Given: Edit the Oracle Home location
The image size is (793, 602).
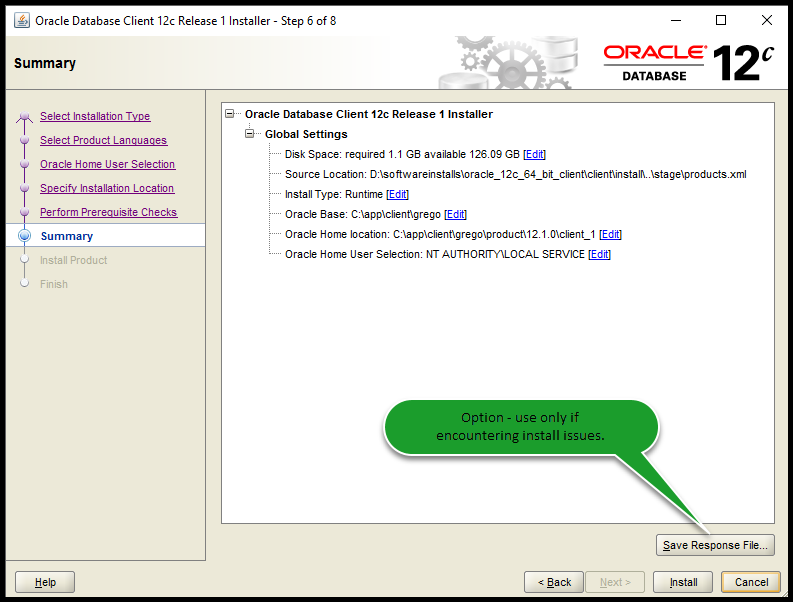Looking at the screenshot, I should 610,234.
